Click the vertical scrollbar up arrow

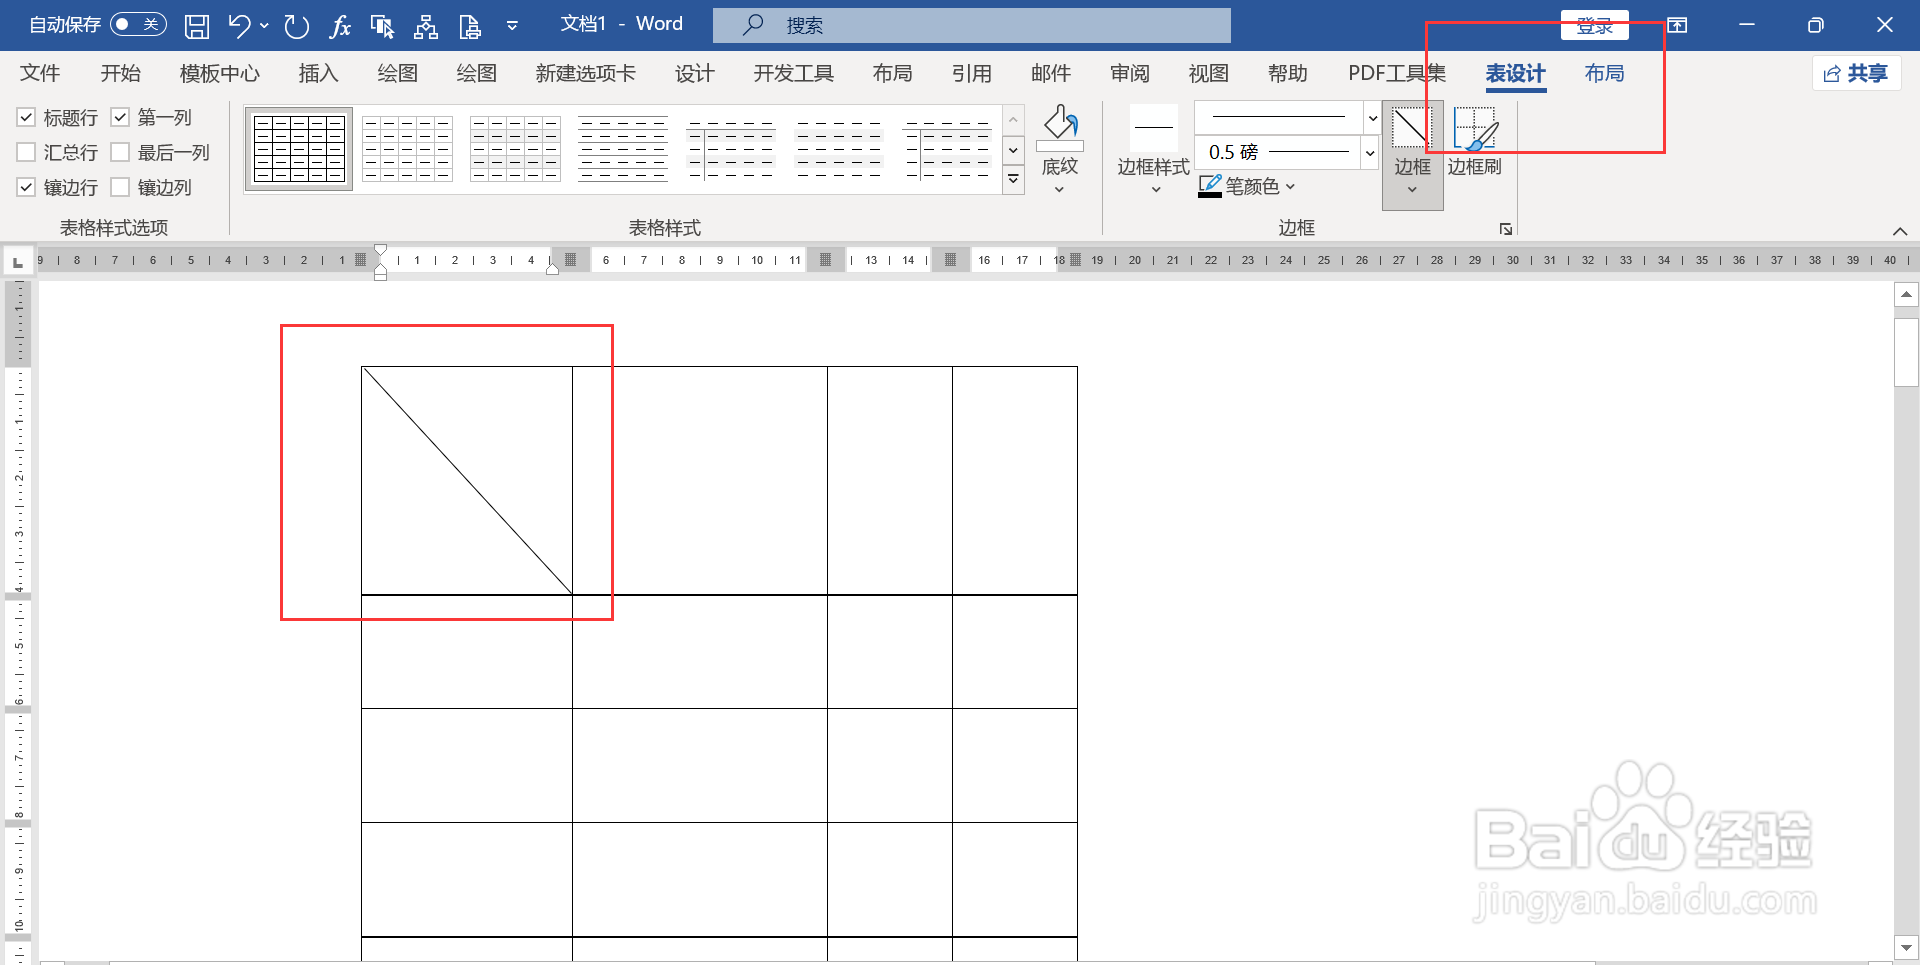point(1906,294)
